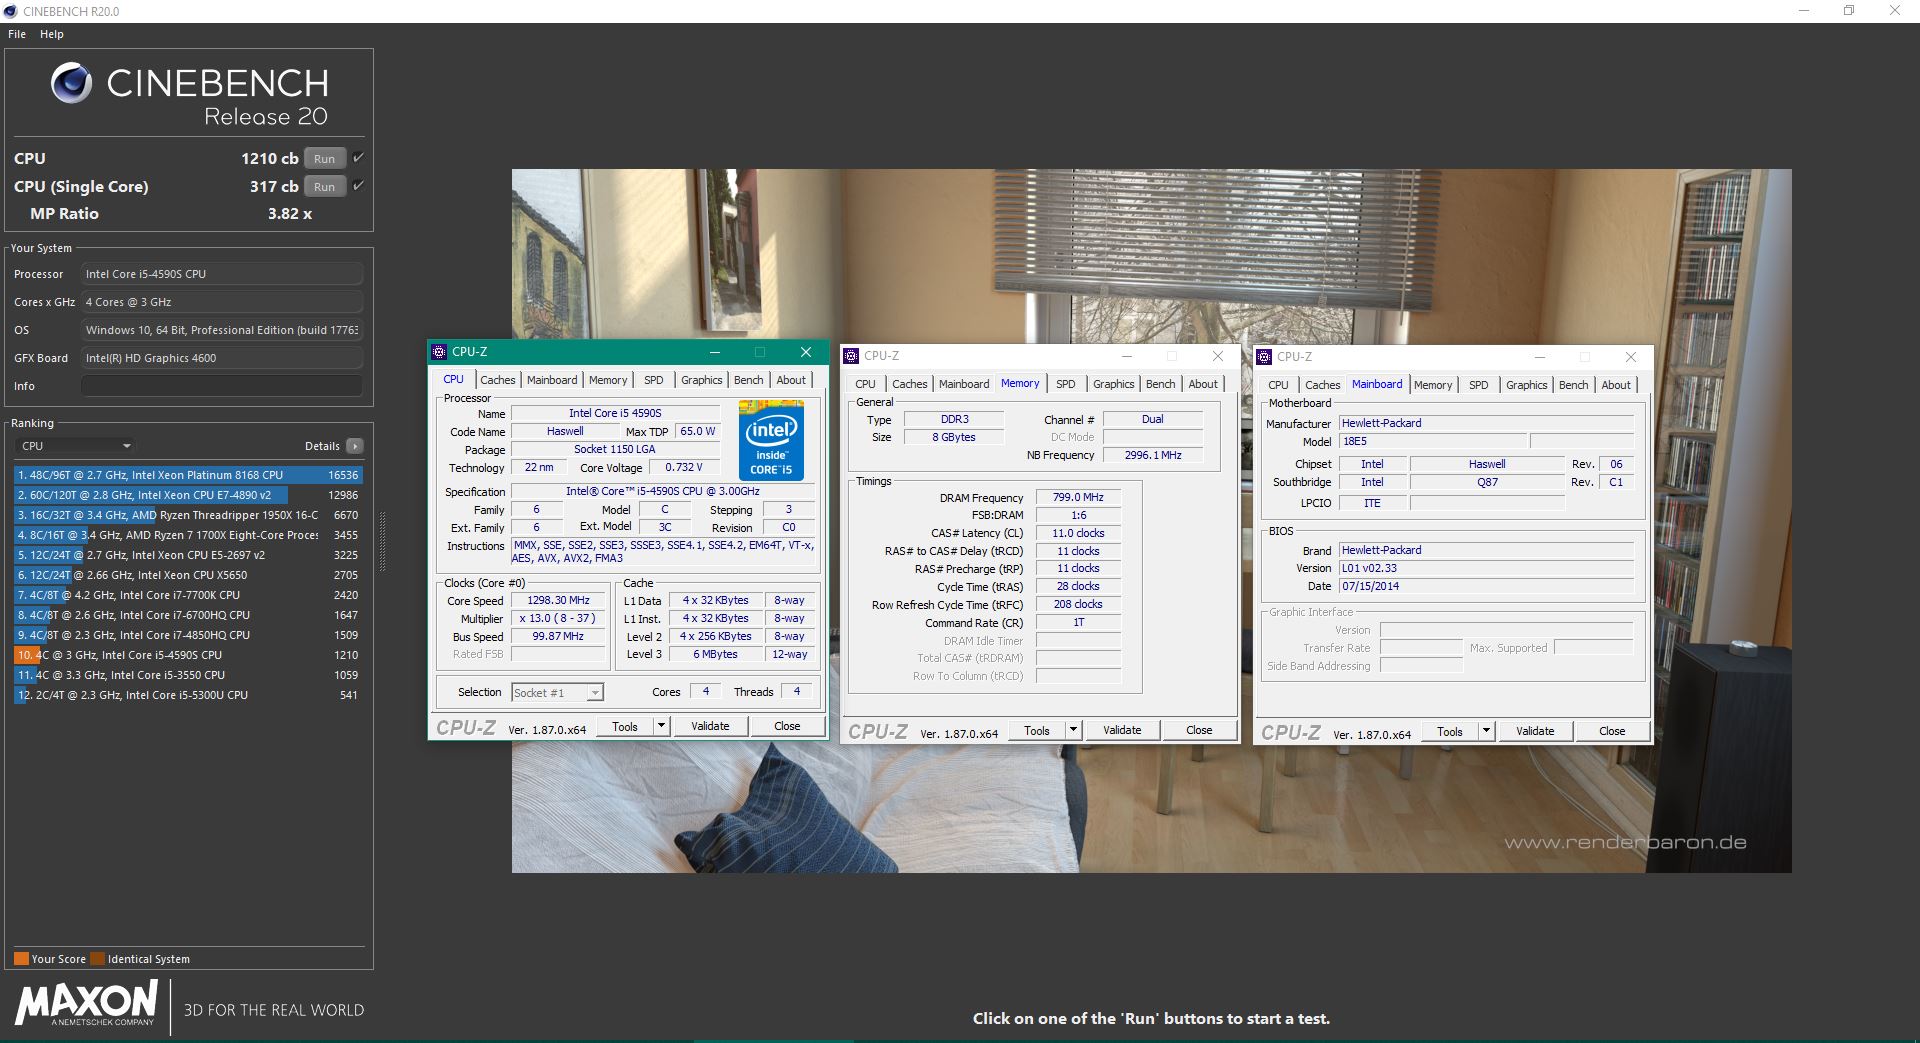Select ranking row Ryzen Threadripper 1950X
This screenshot has height=1043, width=1920.
pyautogui.click(x=188, y=515)
